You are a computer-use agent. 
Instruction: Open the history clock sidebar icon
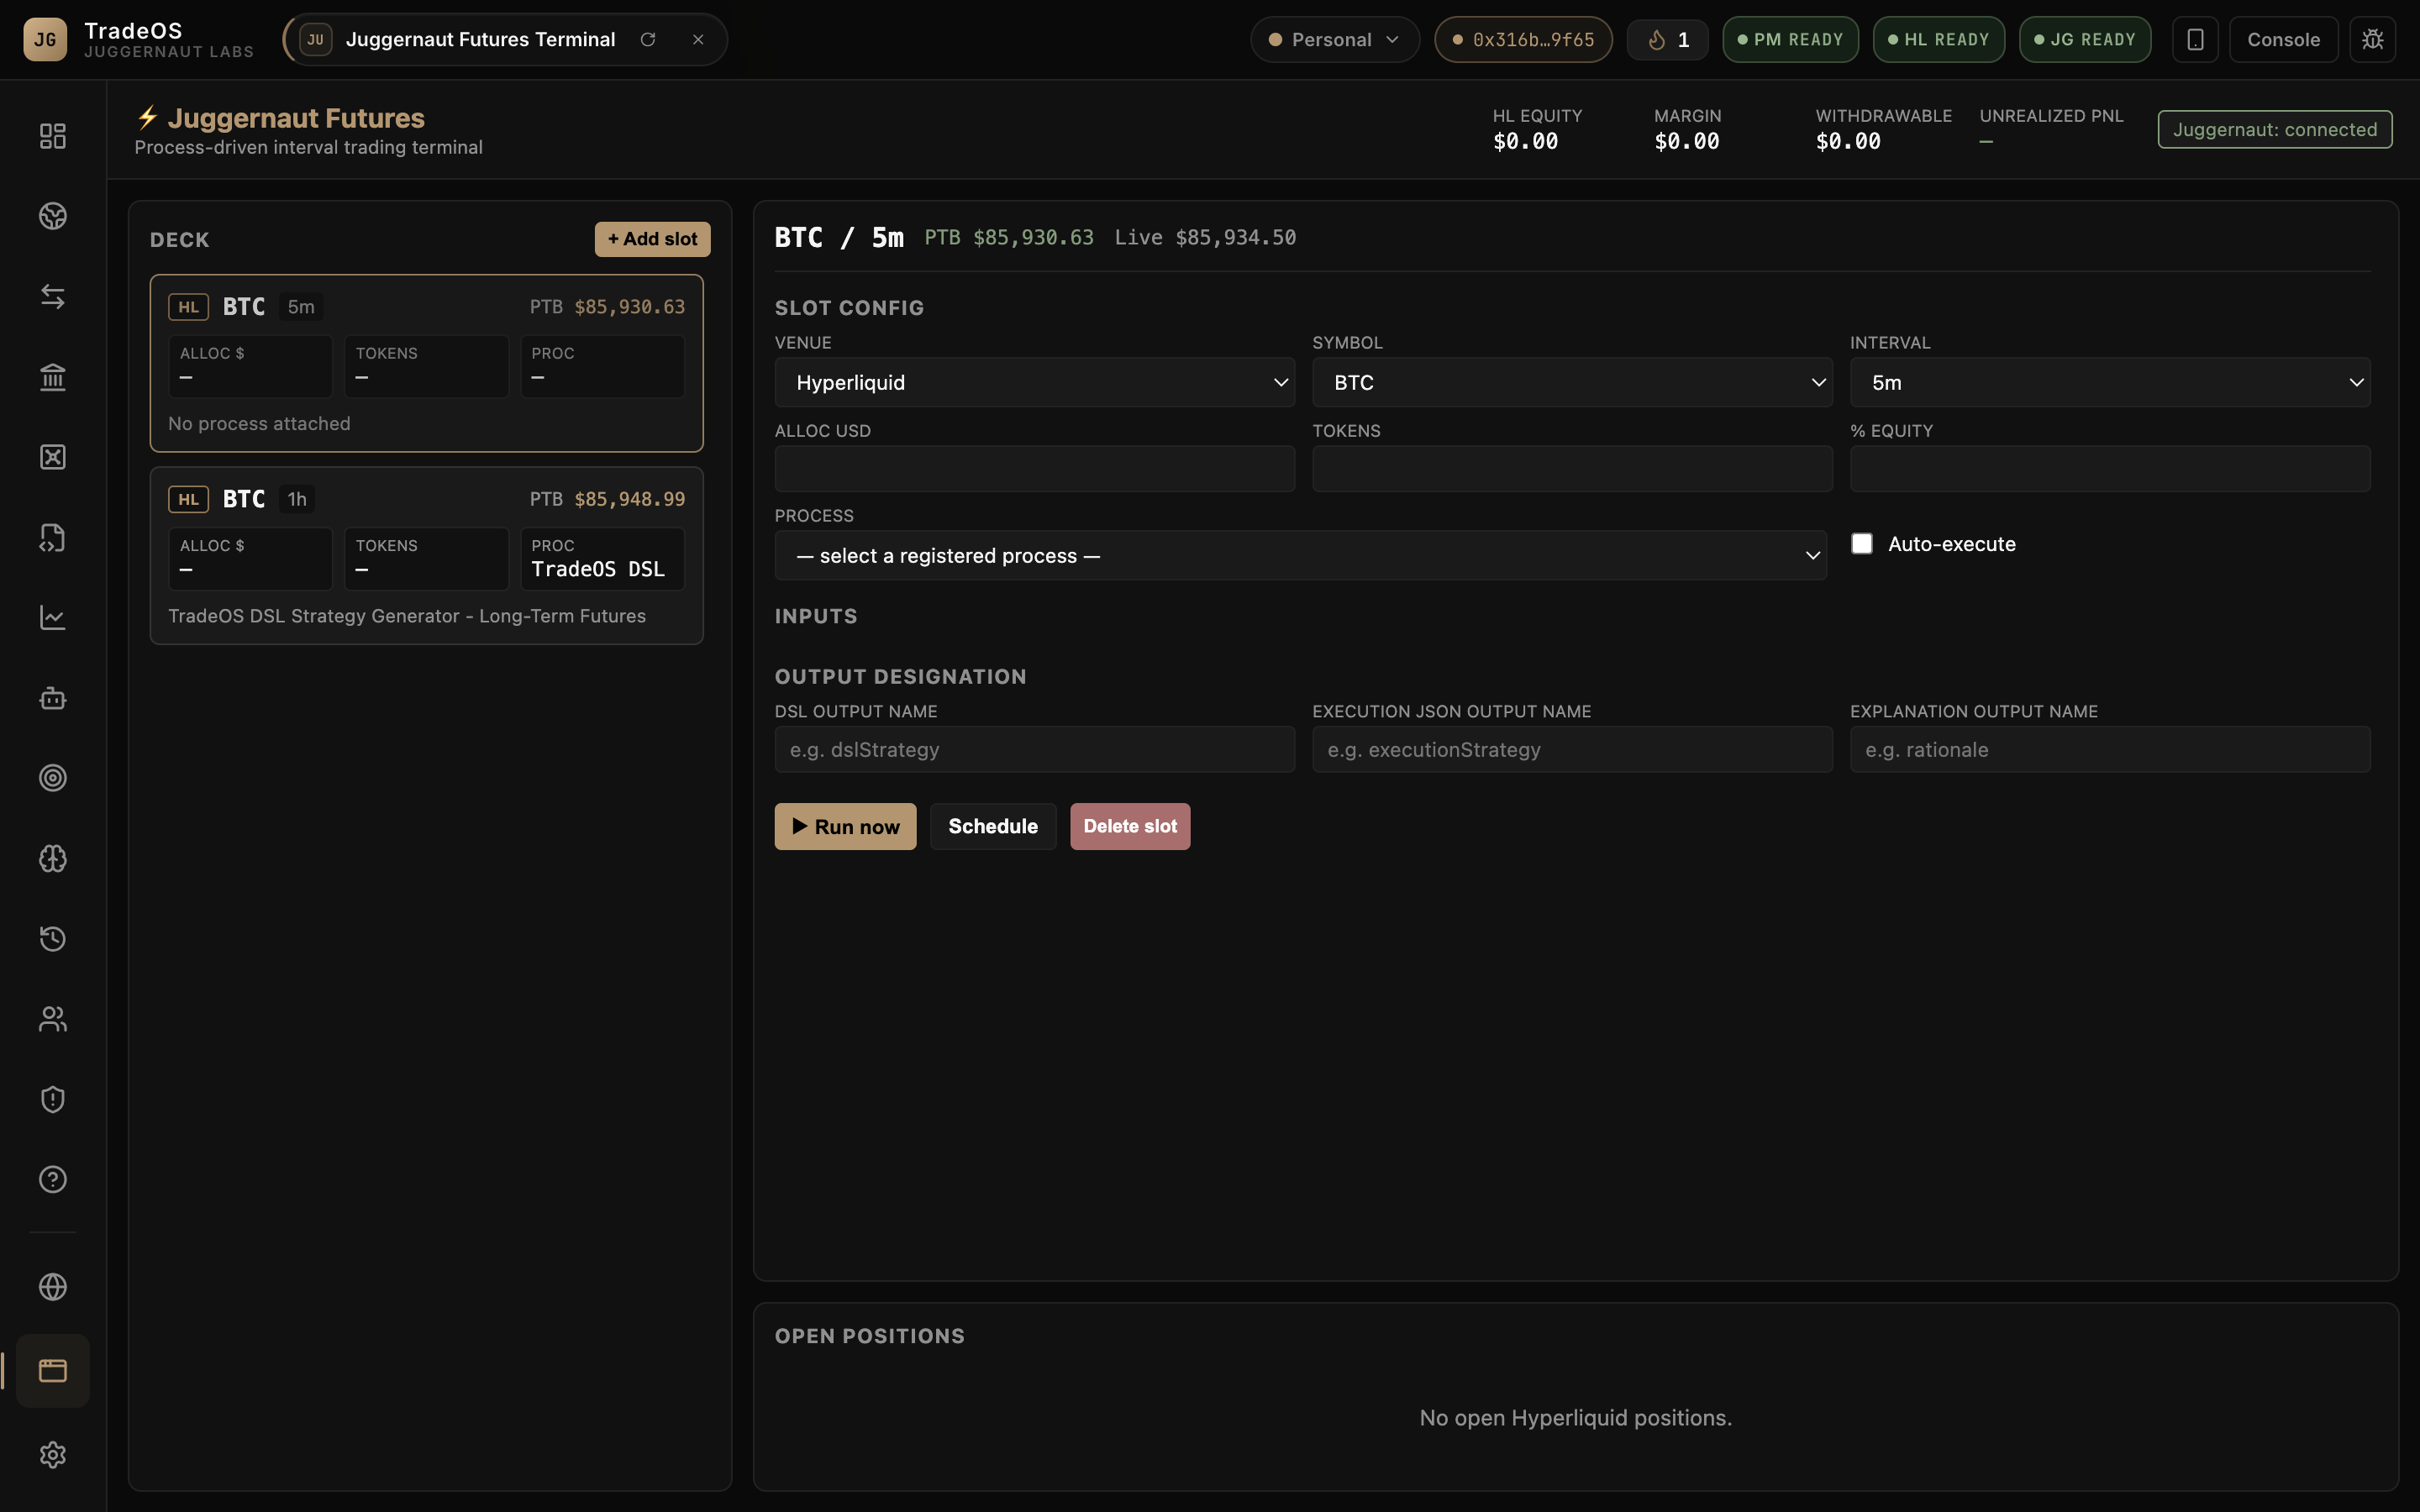click(52, 939)
